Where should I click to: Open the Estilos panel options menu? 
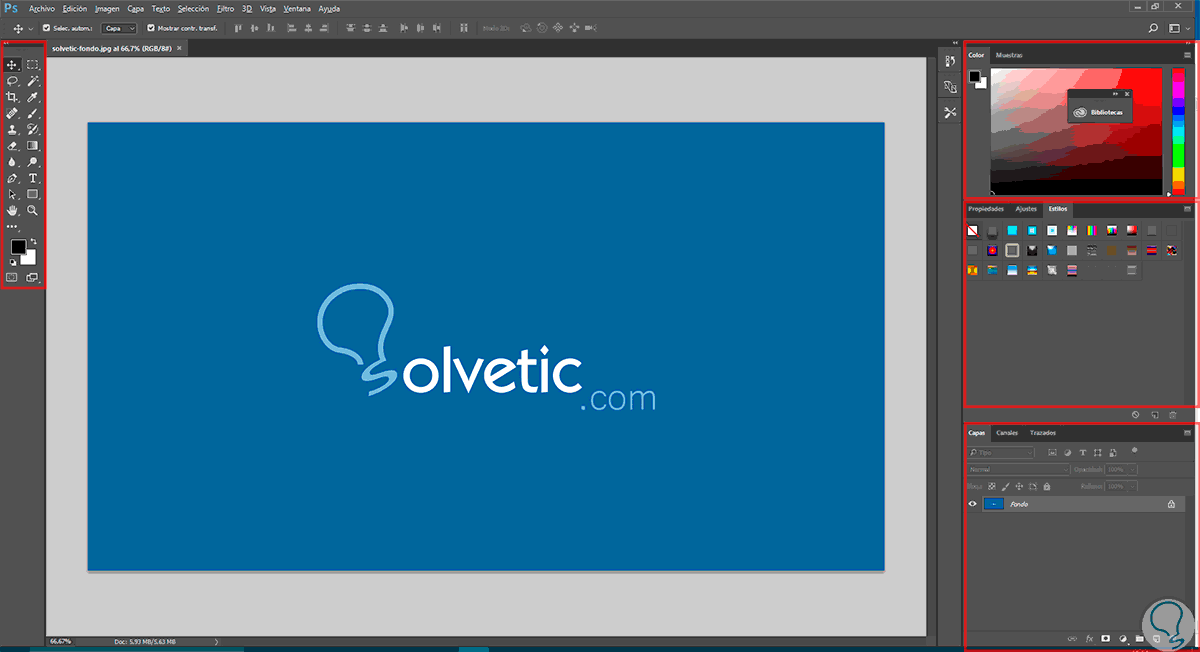pyautogui.click(x=1187, y=209)
